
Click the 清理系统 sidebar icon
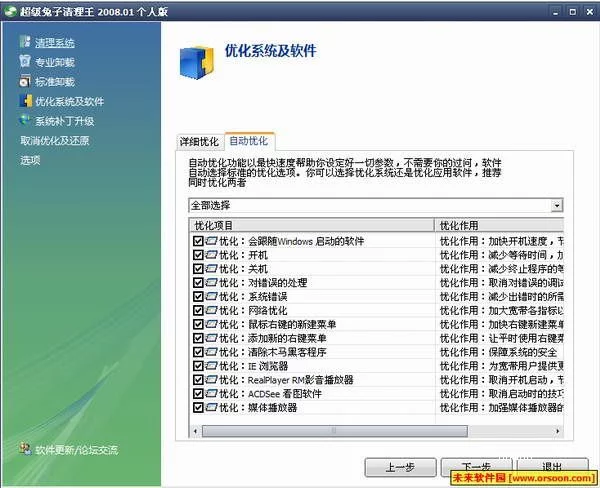[25, 43]
